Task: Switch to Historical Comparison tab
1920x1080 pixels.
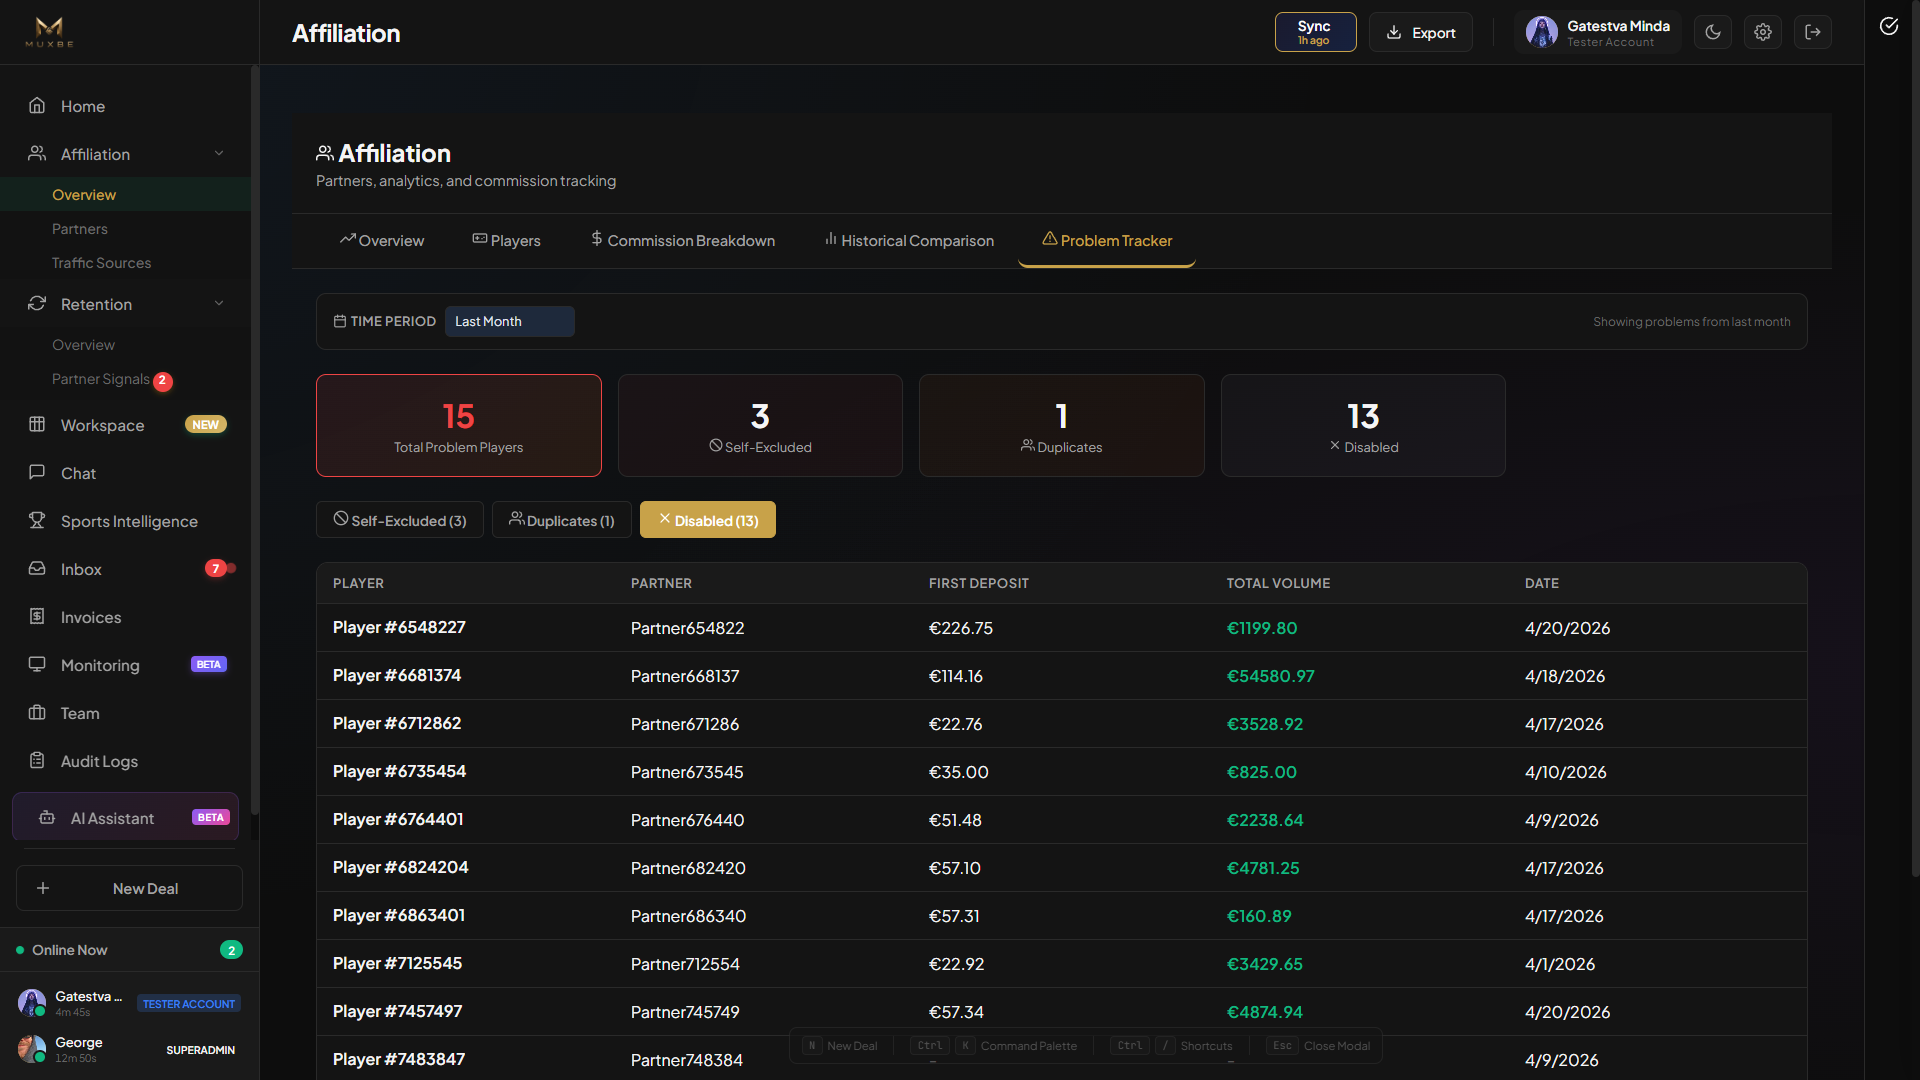Action: [x=909, y=240]
